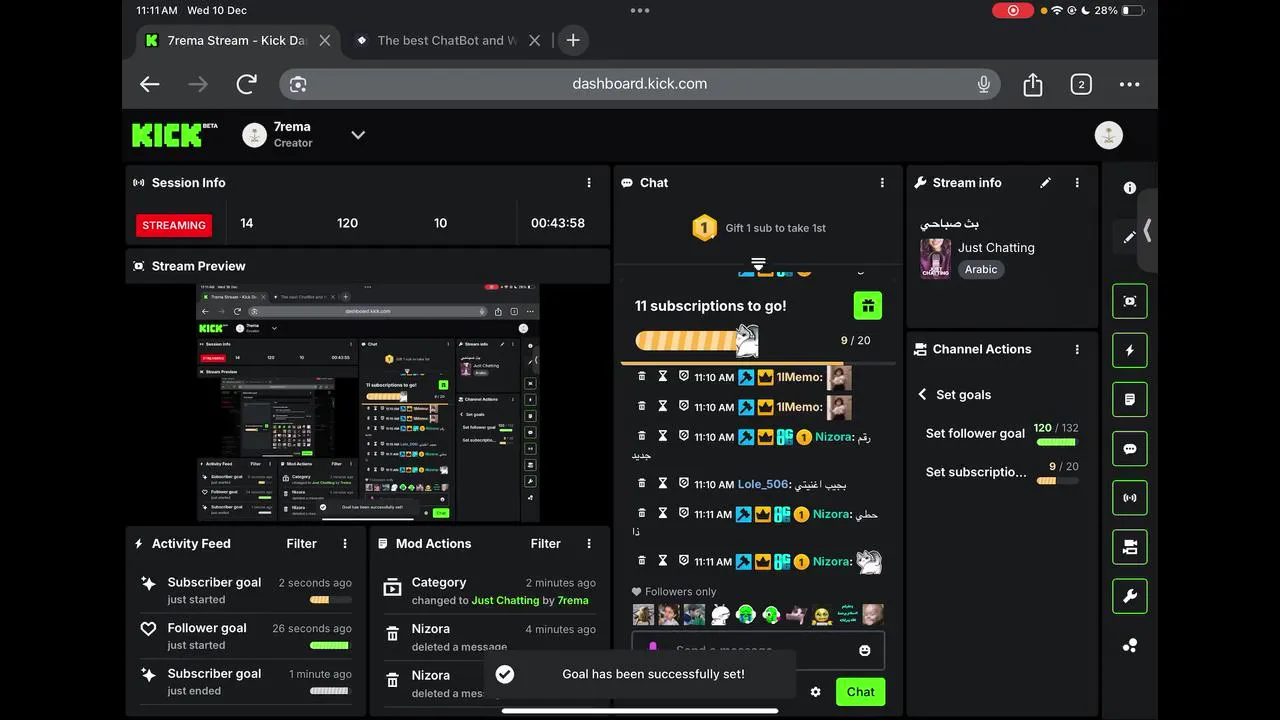Timeout Lole_506 using the hourglass icon
The image size is (1280, 720).
click(662, 483)
